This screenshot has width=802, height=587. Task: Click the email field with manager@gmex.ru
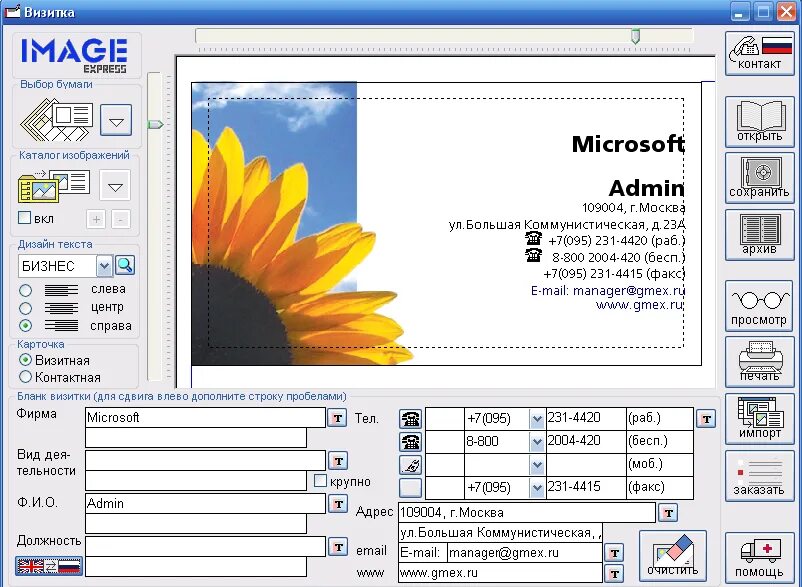(524, 553)
